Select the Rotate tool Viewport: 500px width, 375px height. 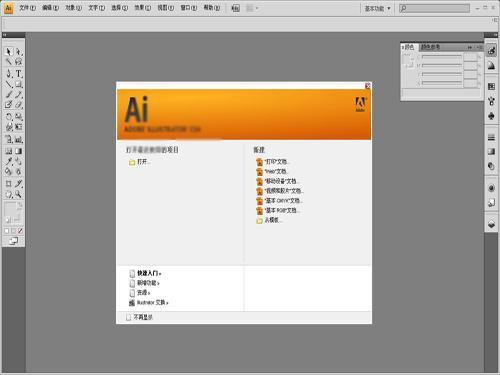pos(9,117)
